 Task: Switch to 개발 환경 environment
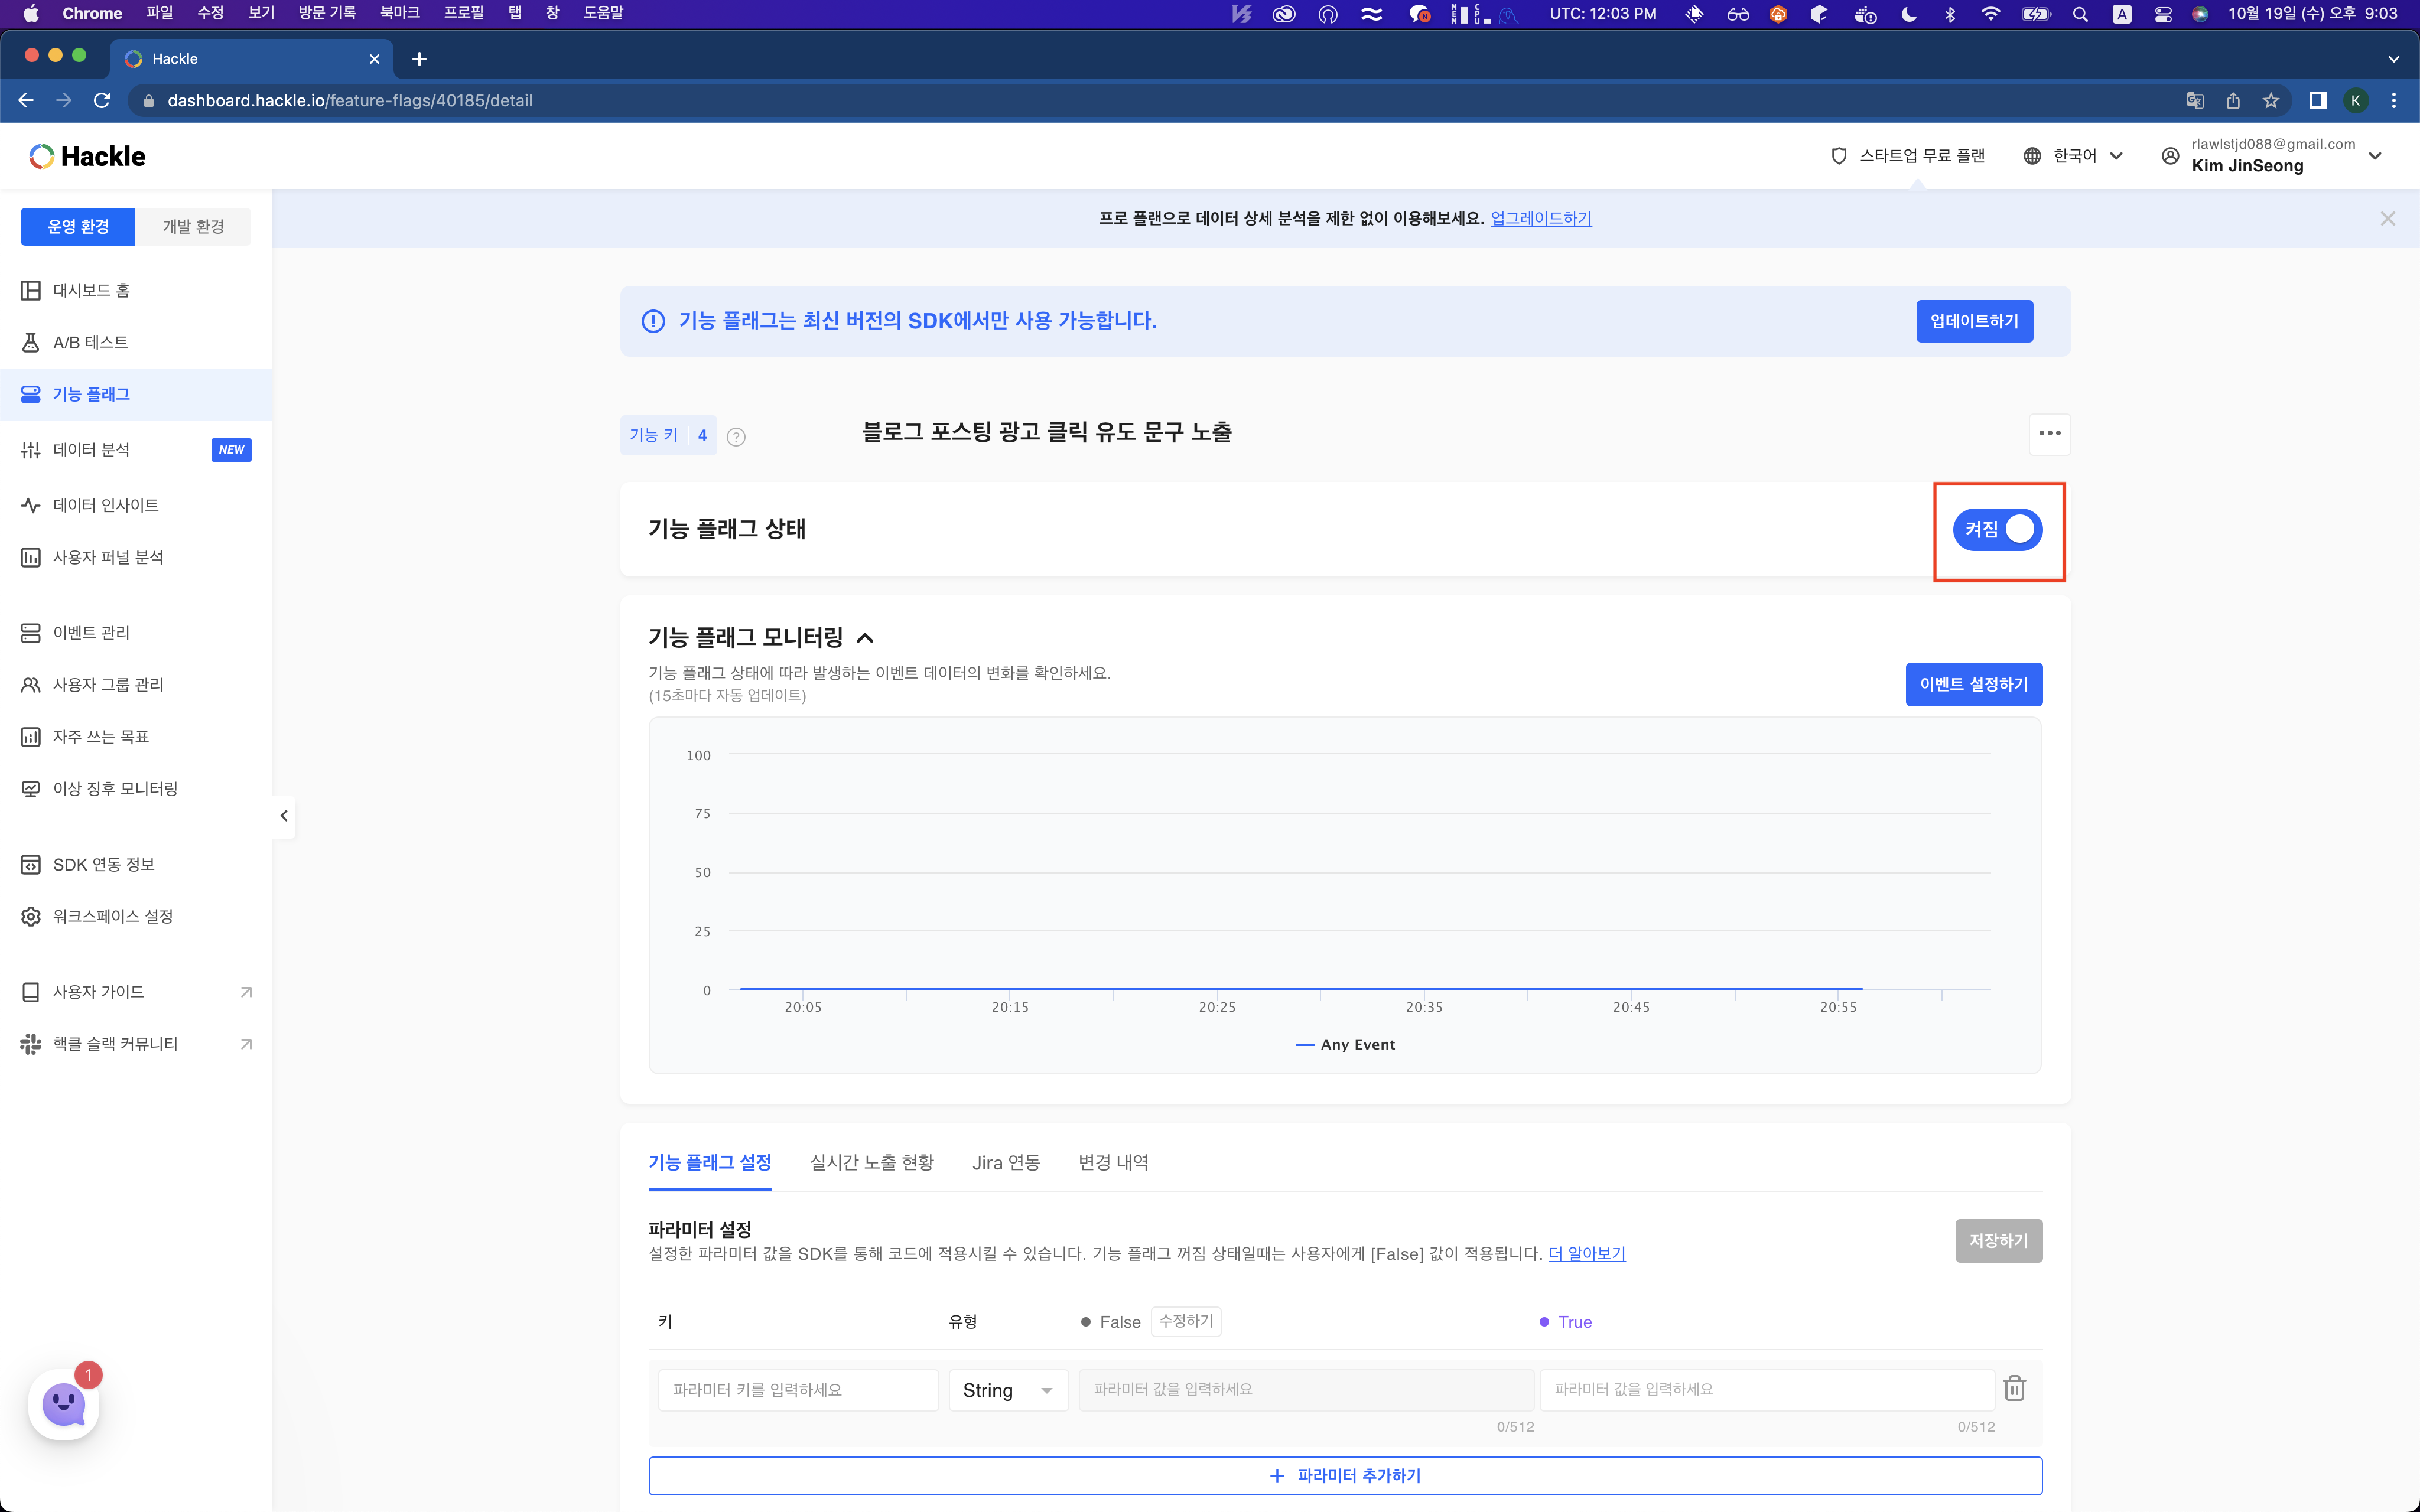pyautogui.click(x=193, y=226)
